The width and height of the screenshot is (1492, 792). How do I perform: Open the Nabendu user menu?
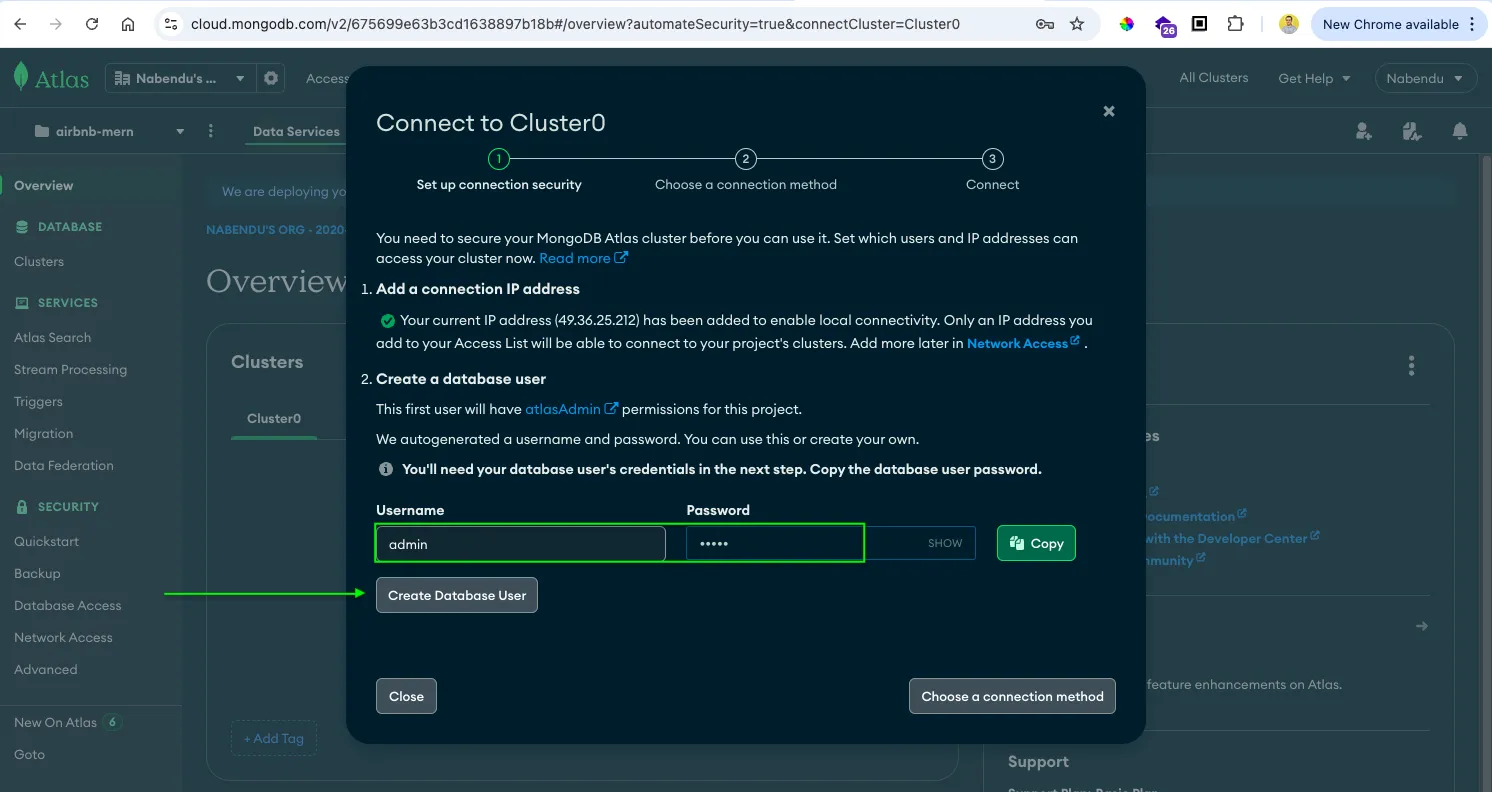(1426, 78)
